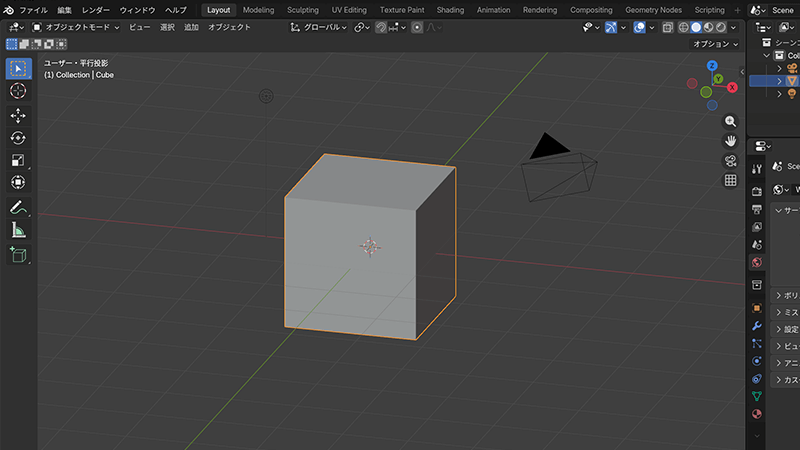Image resolution: width=800 pixels, height=450 pixels.
Task: Switch to perspective/orthographic with grid icon
Action: 731,181
